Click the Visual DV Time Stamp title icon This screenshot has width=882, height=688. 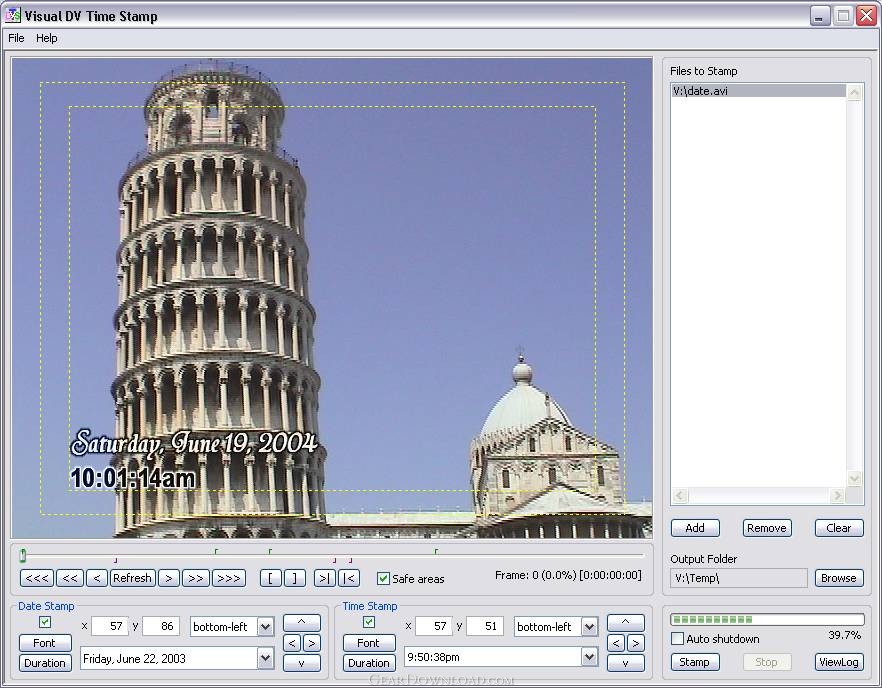(x=12, y=15)
